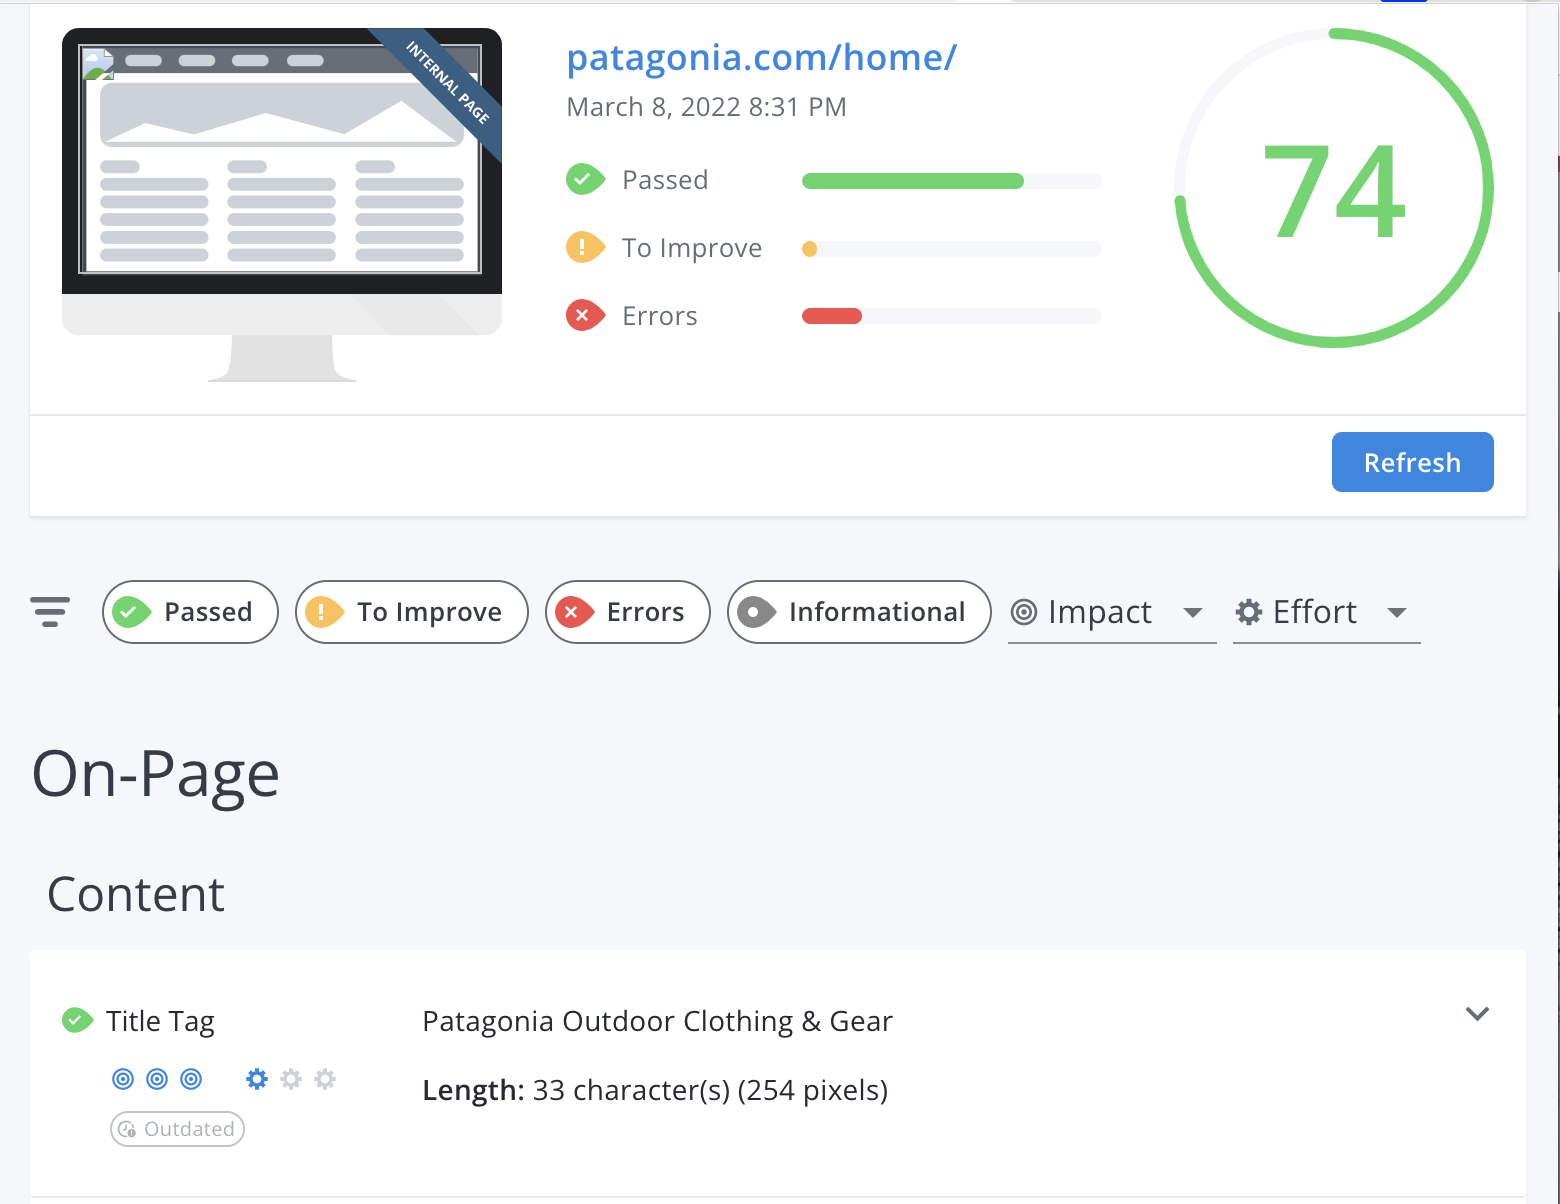
Task: Click the filter lines icon
Action: [50, 611]
